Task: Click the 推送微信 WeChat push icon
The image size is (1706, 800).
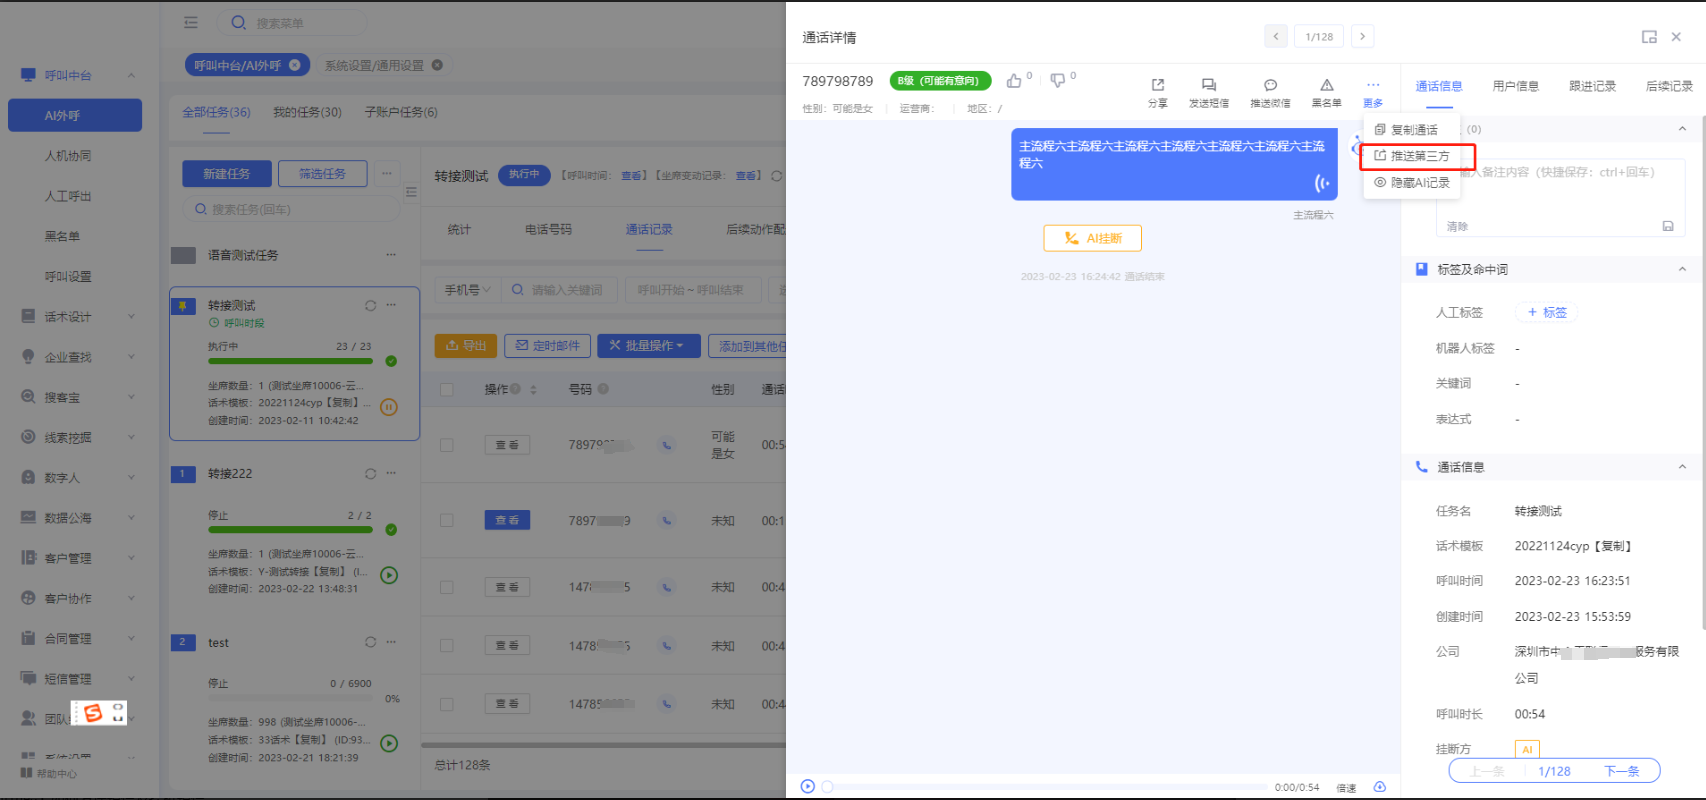Action: tap(1270, 86)
